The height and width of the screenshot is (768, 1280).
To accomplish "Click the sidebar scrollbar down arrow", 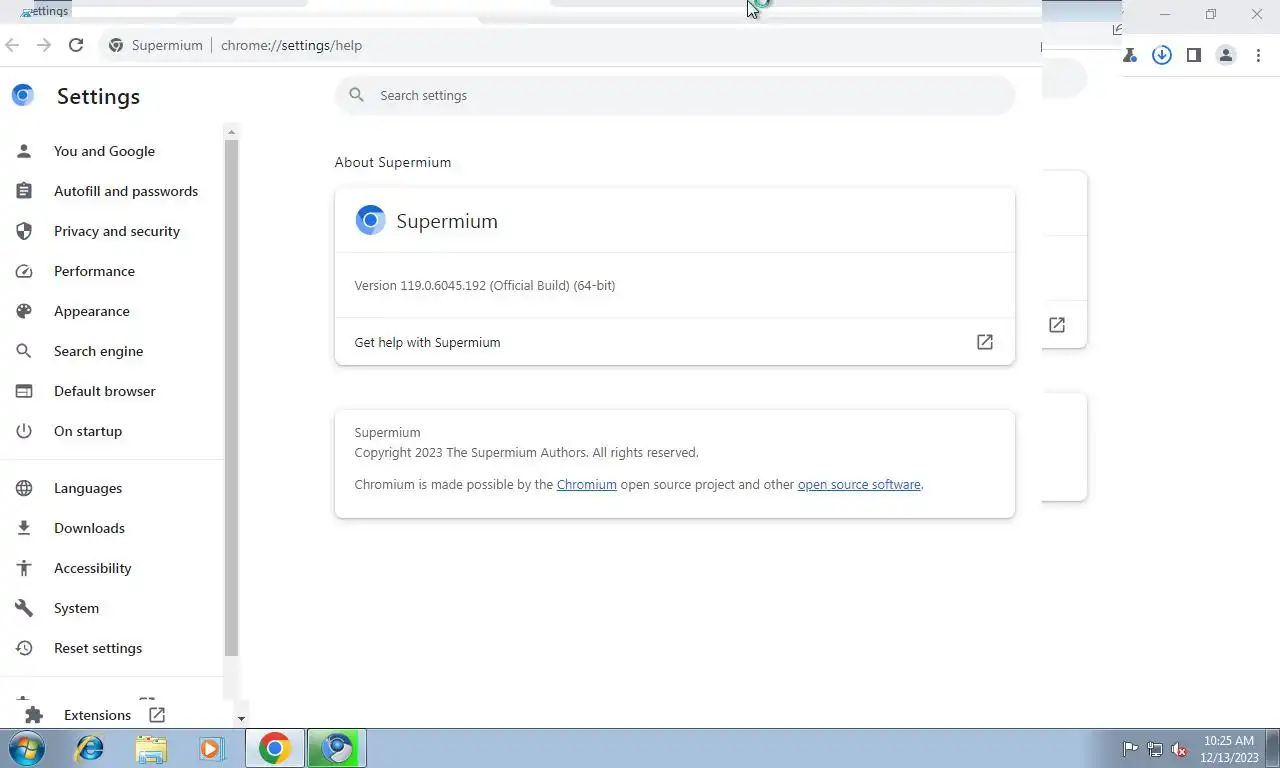I will pyautogui.click(x=240, y=718).
